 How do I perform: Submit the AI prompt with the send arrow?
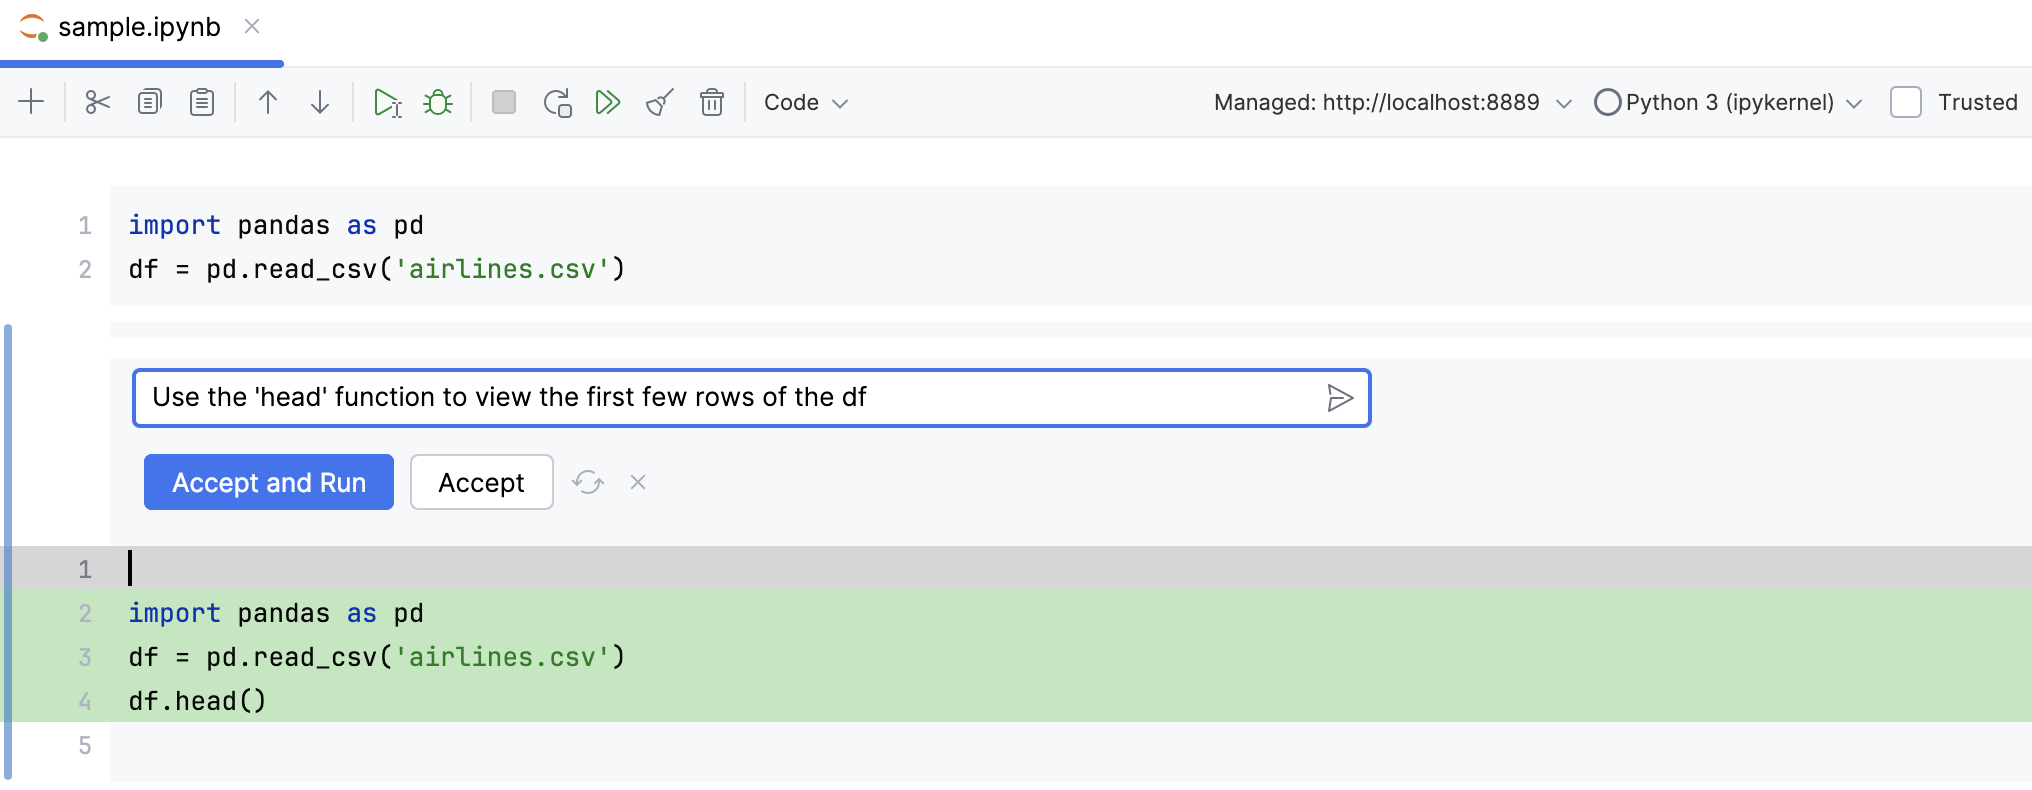[1340, 397]
